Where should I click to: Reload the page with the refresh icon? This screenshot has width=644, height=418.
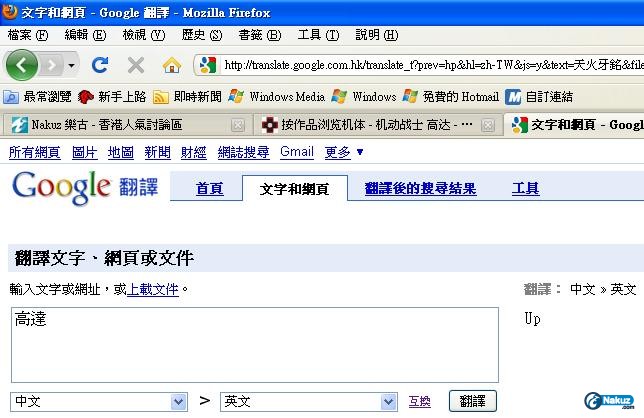(x=100, y=65)
